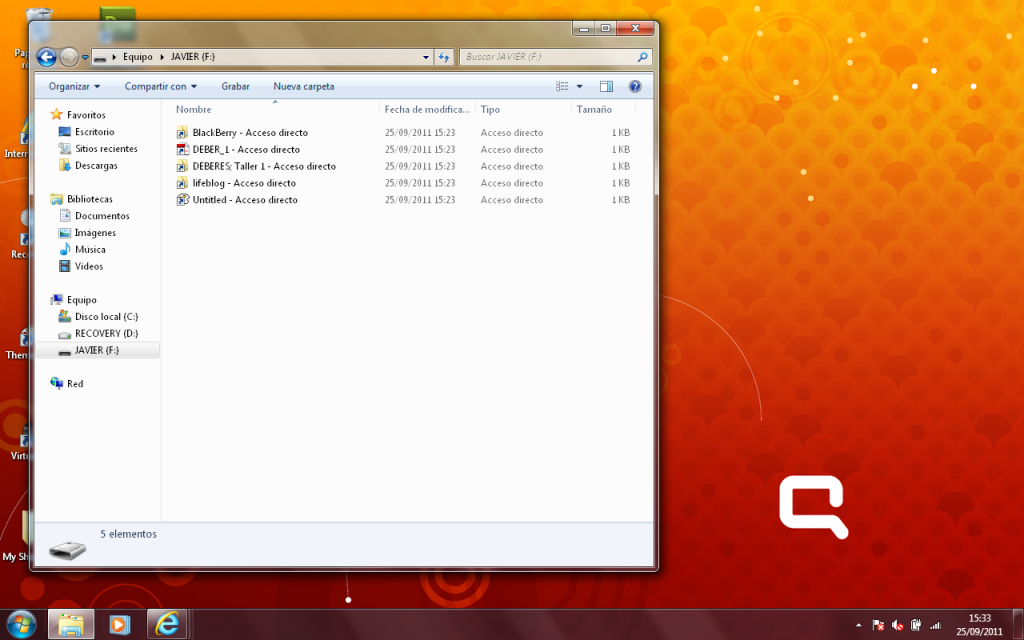Select Untitled - Acceso directo icon
The image size is (1024, 640).
(182, 200)
